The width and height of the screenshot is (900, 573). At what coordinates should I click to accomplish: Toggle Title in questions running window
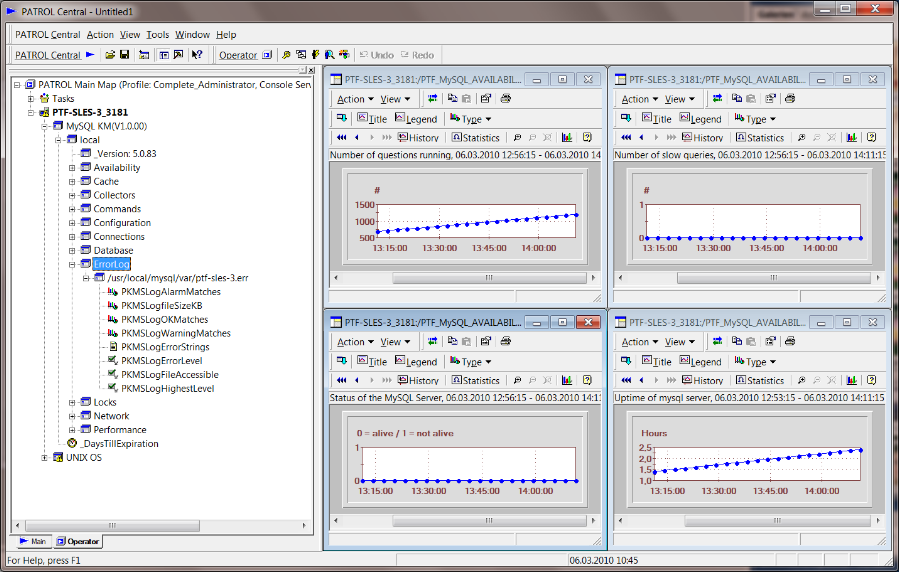pos(372,119)
